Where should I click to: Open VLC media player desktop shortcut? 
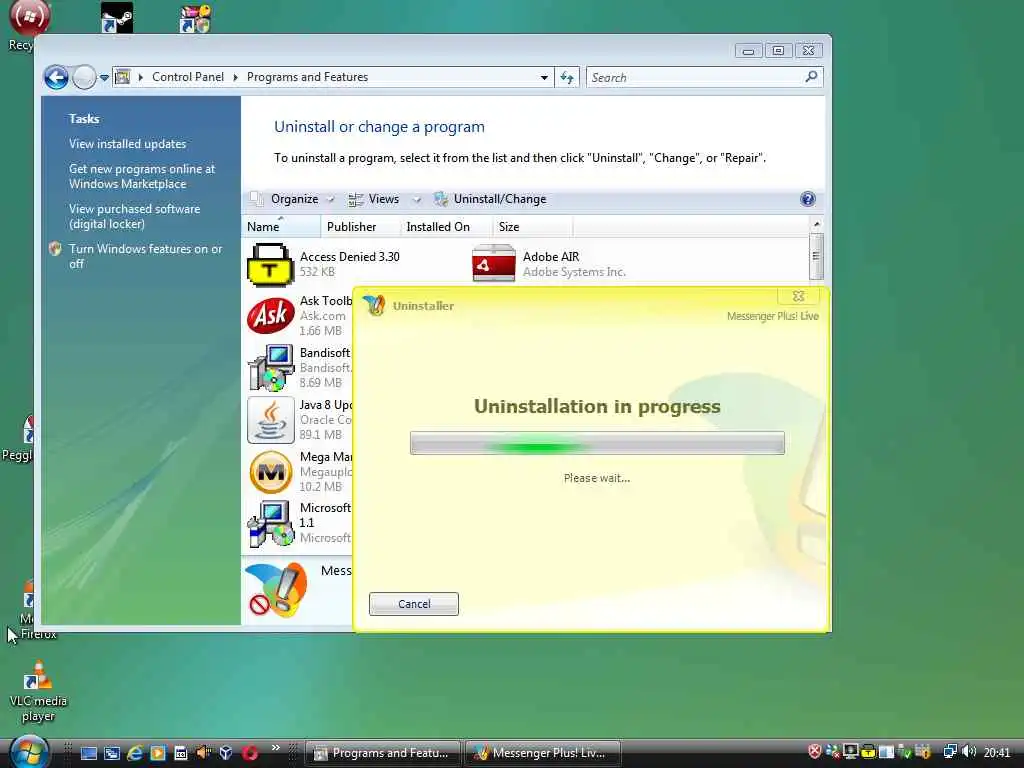coord(38,691)
